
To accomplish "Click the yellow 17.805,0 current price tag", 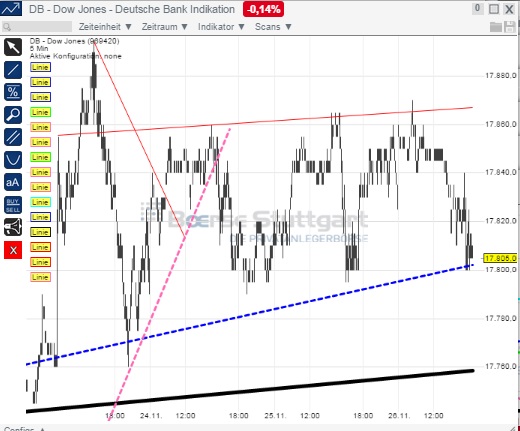I will pyautogui.click(x=500, y=258).
